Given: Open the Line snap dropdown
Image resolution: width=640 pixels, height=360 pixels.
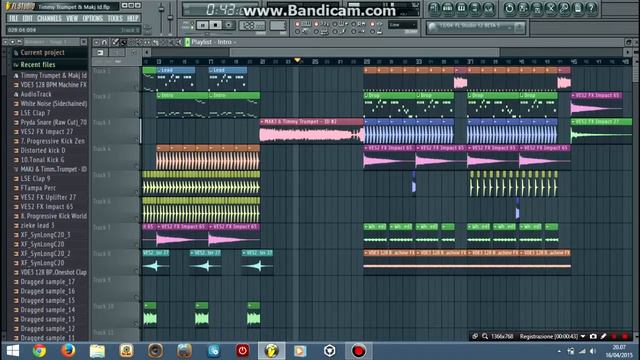Looking at the screenshot, I should (x=402, y=24).
